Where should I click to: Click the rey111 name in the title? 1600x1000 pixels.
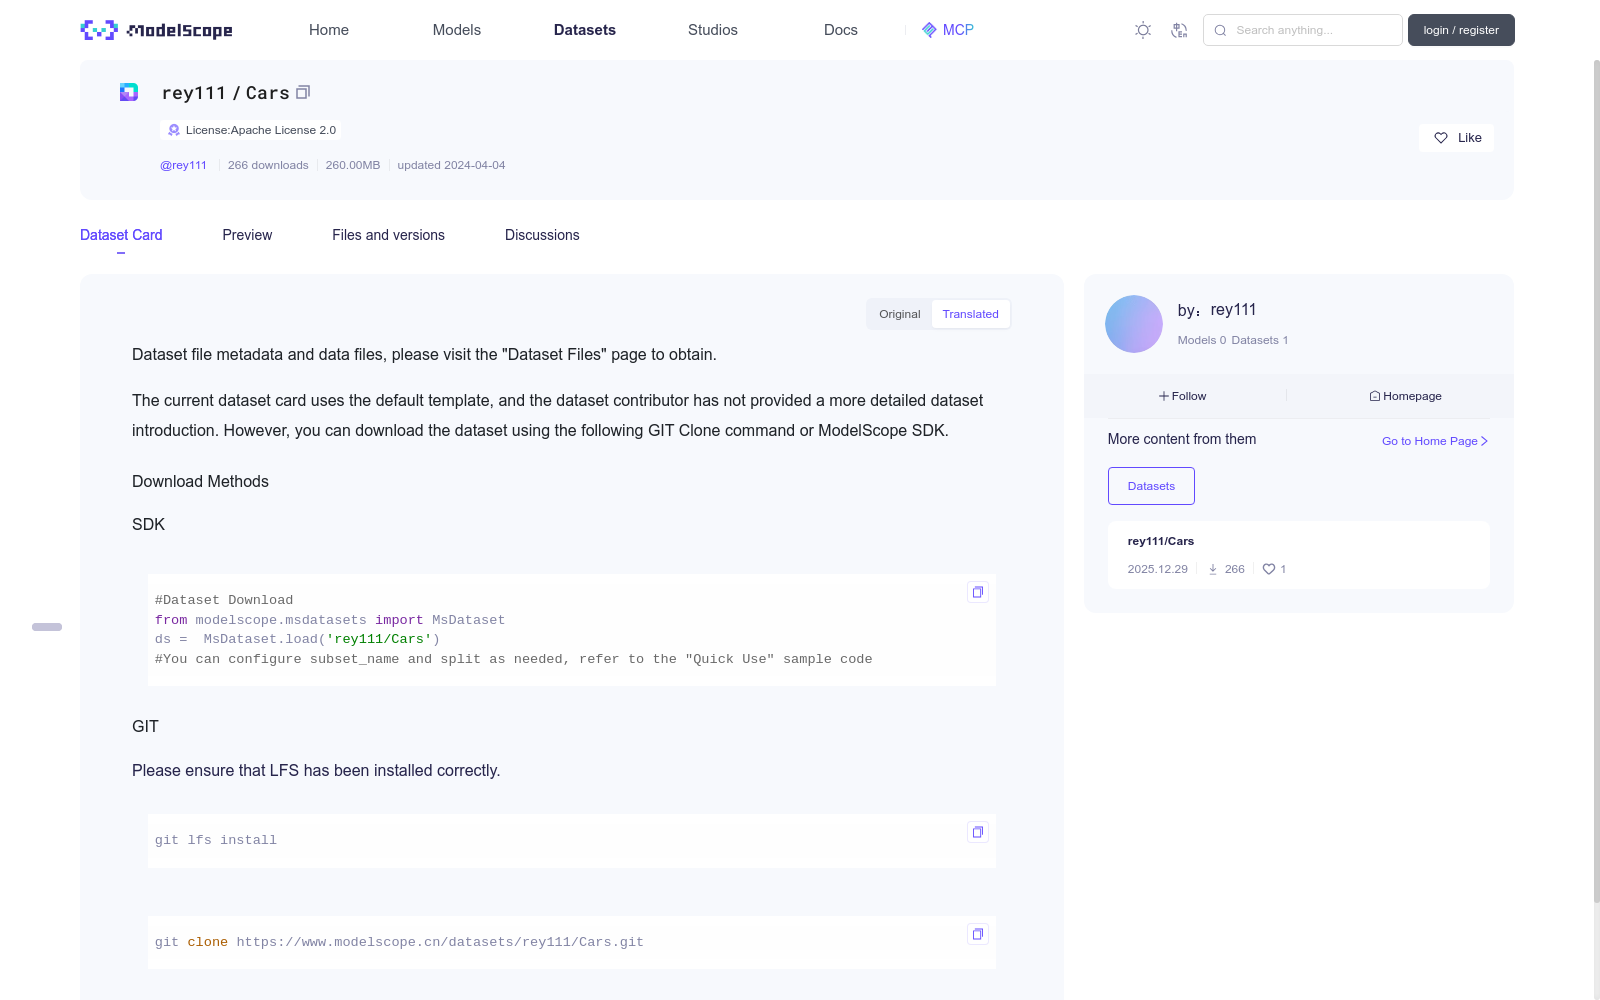[194, 93]
